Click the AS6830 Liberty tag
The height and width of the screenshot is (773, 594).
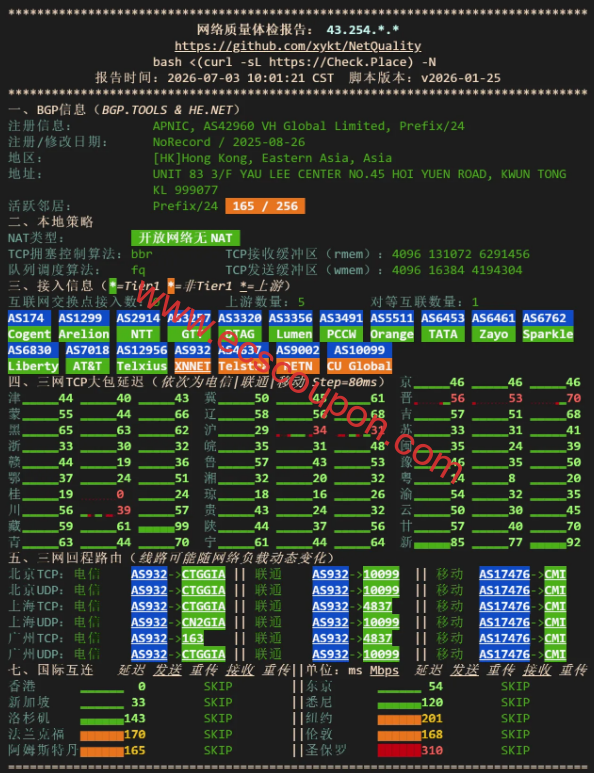pos(33,358)
